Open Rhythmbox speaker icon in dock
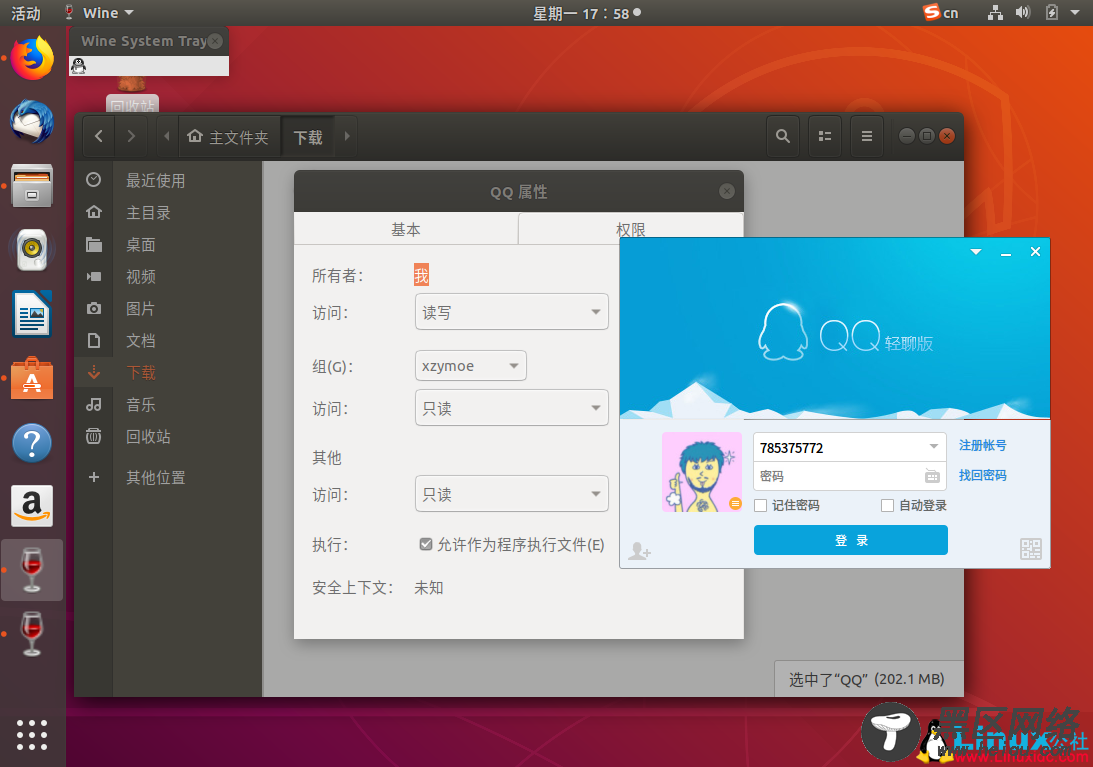Screen dimensions: 1093x767 32,249
